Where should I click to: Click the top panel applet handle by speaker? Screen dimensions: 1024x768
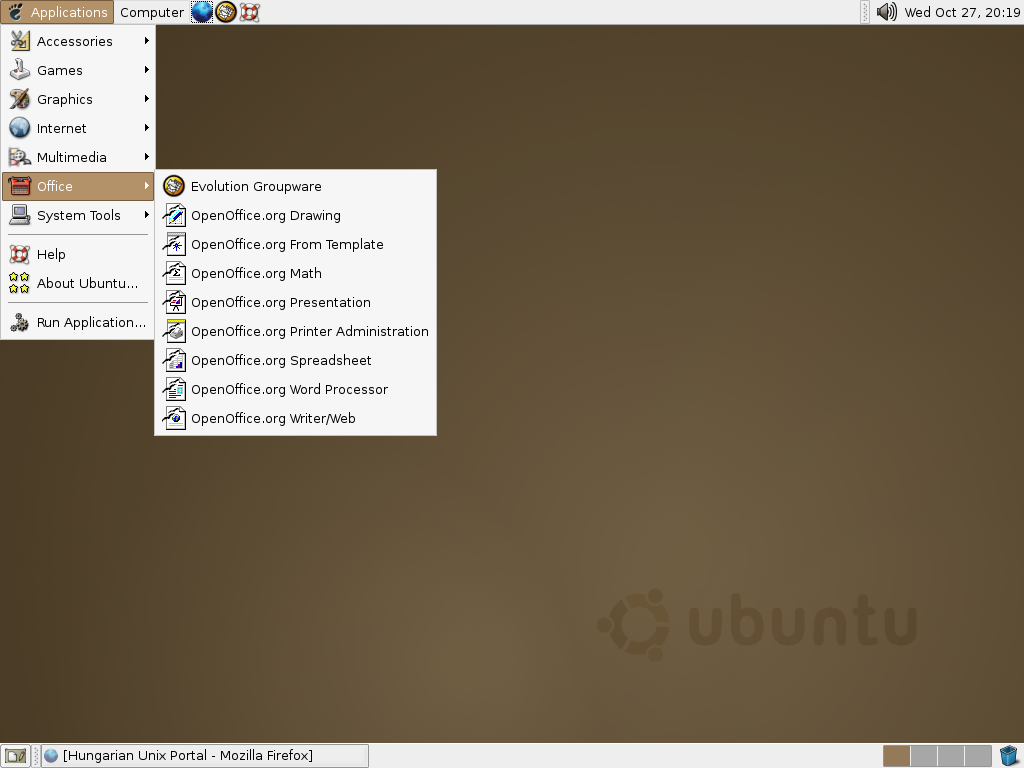[865, 12]
